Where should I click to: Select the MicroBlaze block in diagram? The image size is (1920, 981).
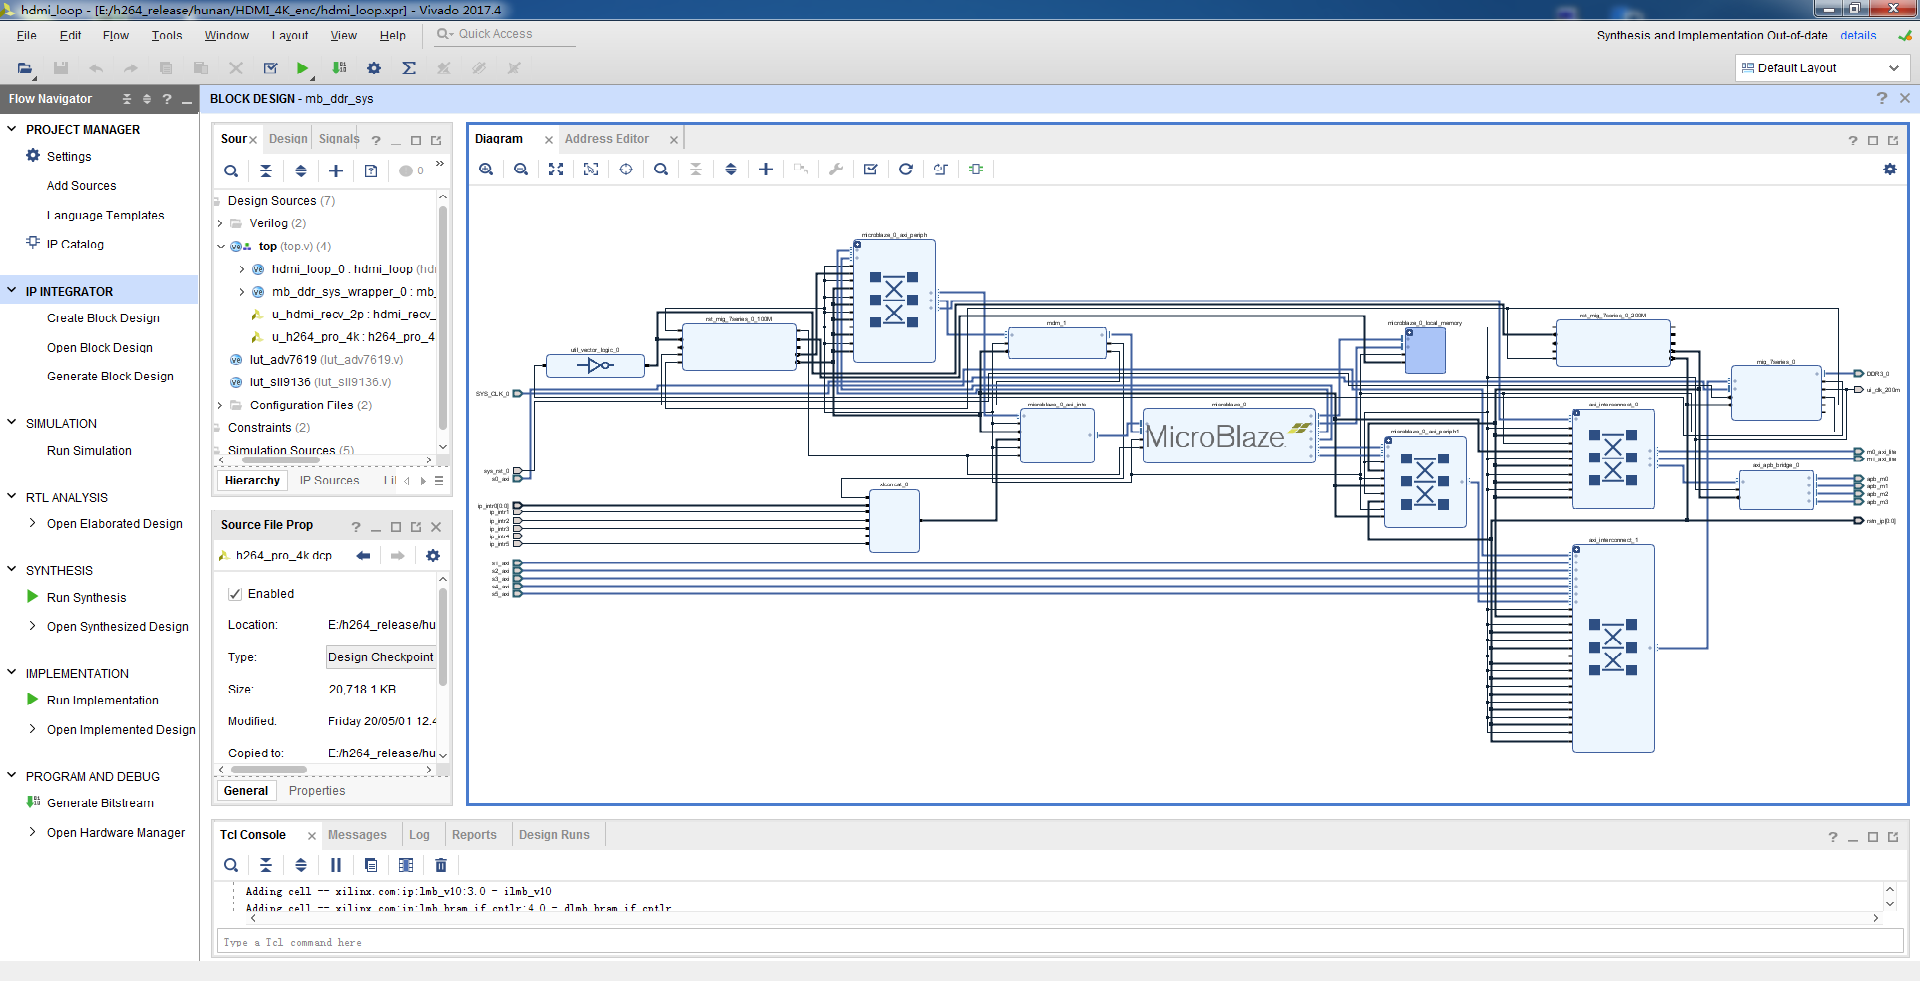coord(1229,435)
